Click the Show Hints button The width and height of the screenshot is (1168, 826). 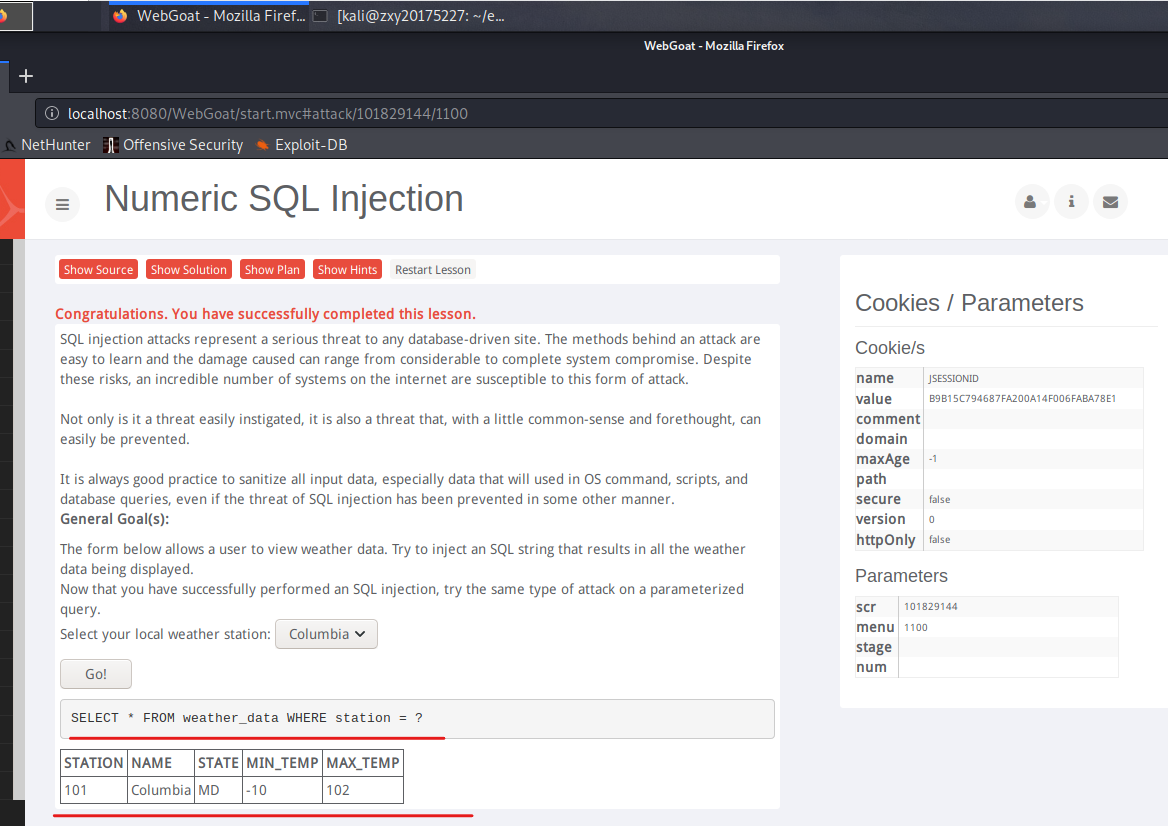tap(347, 270)
